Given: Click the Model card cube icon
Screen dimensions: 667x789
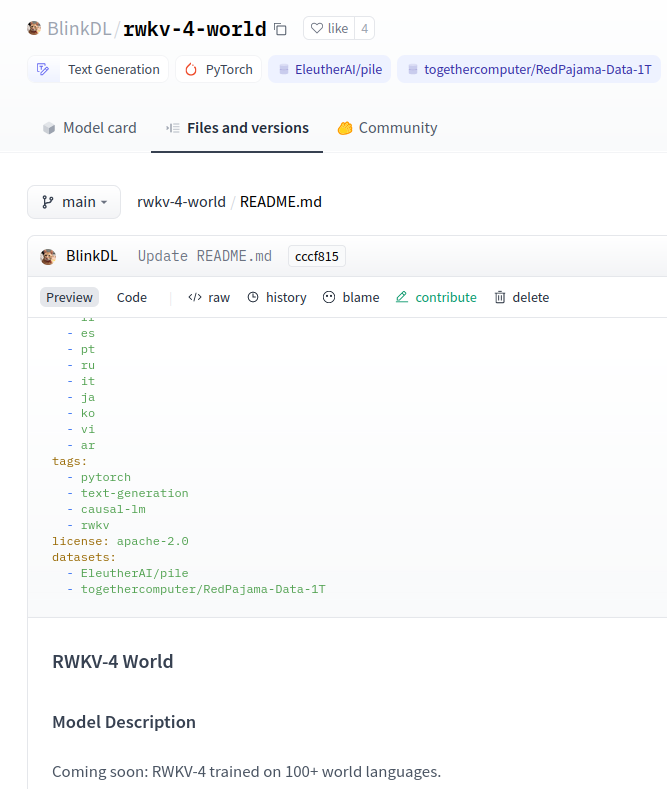Looking at the screenshot, I should click(49, 128).
